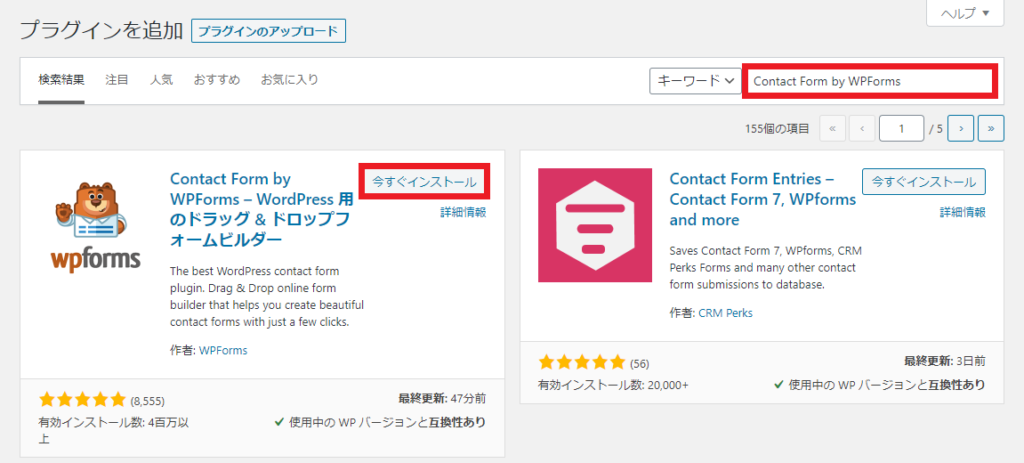Jump to last page of results
Viewport: 1024px width, 463px height.
(x=991, y=129)
